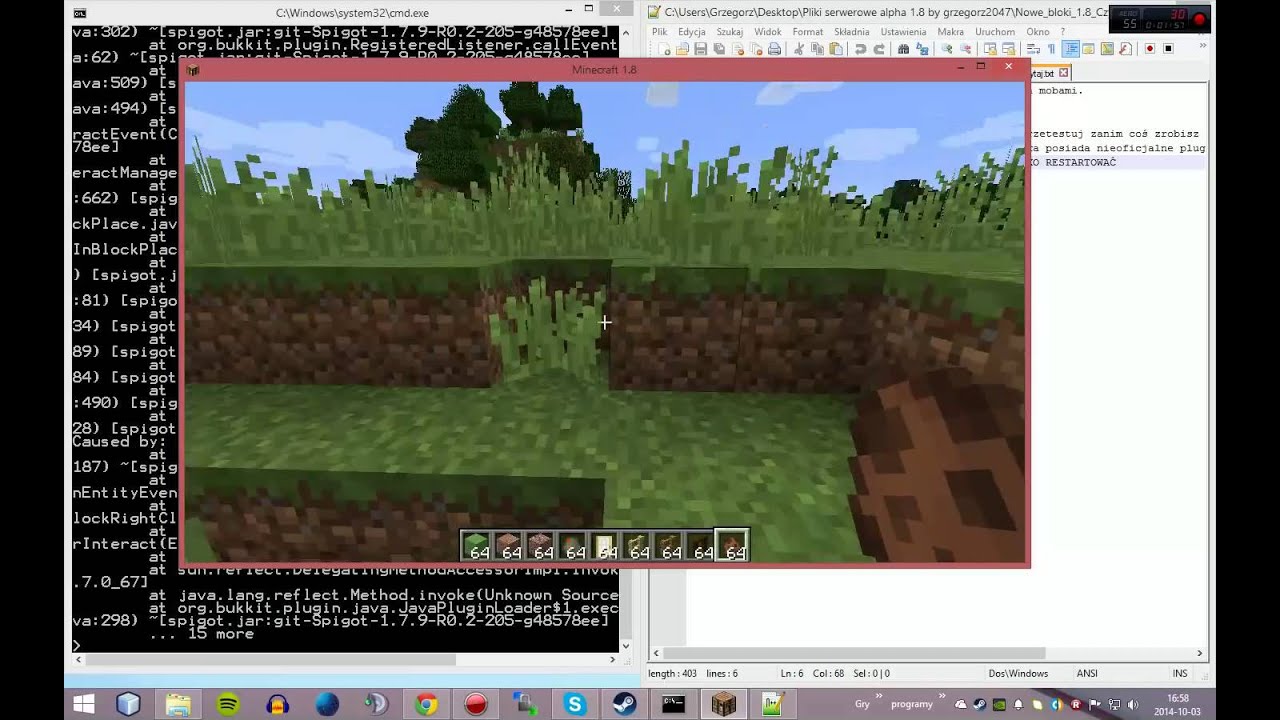Open the Format menu in Notepad++

pos(808,32)
